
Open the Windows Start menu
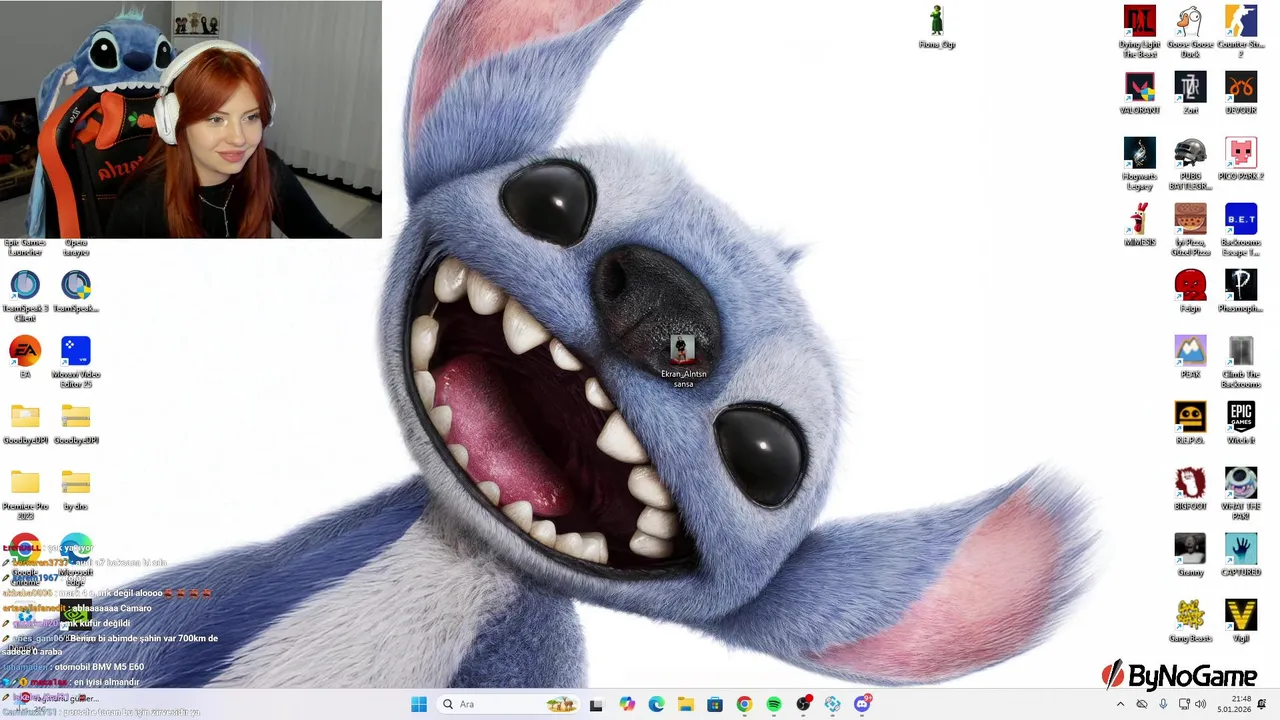click(419, 704)
